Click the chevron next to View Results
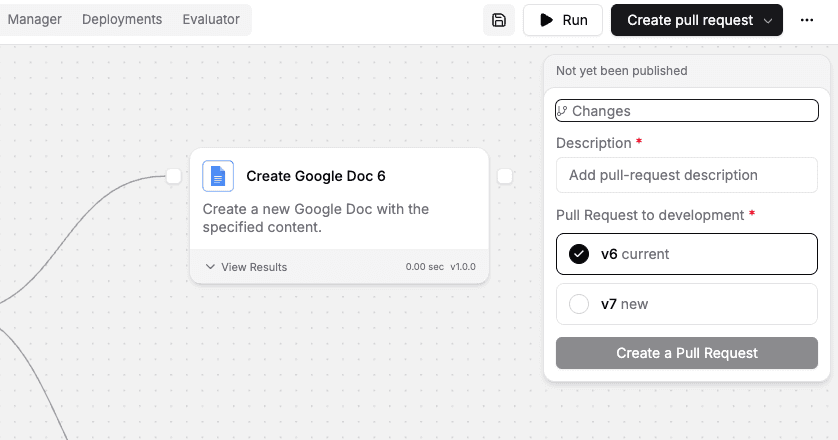This screenshot has width=838, height=440. [211, 267]
